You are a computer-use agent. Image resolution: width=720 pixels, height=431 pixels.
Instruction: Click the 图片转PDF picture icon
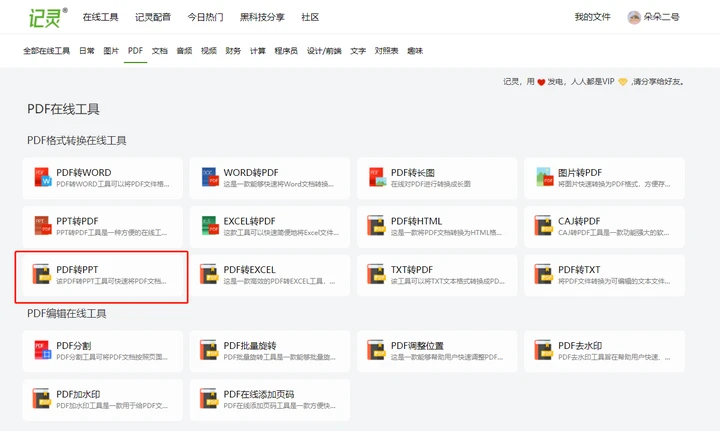545,177
